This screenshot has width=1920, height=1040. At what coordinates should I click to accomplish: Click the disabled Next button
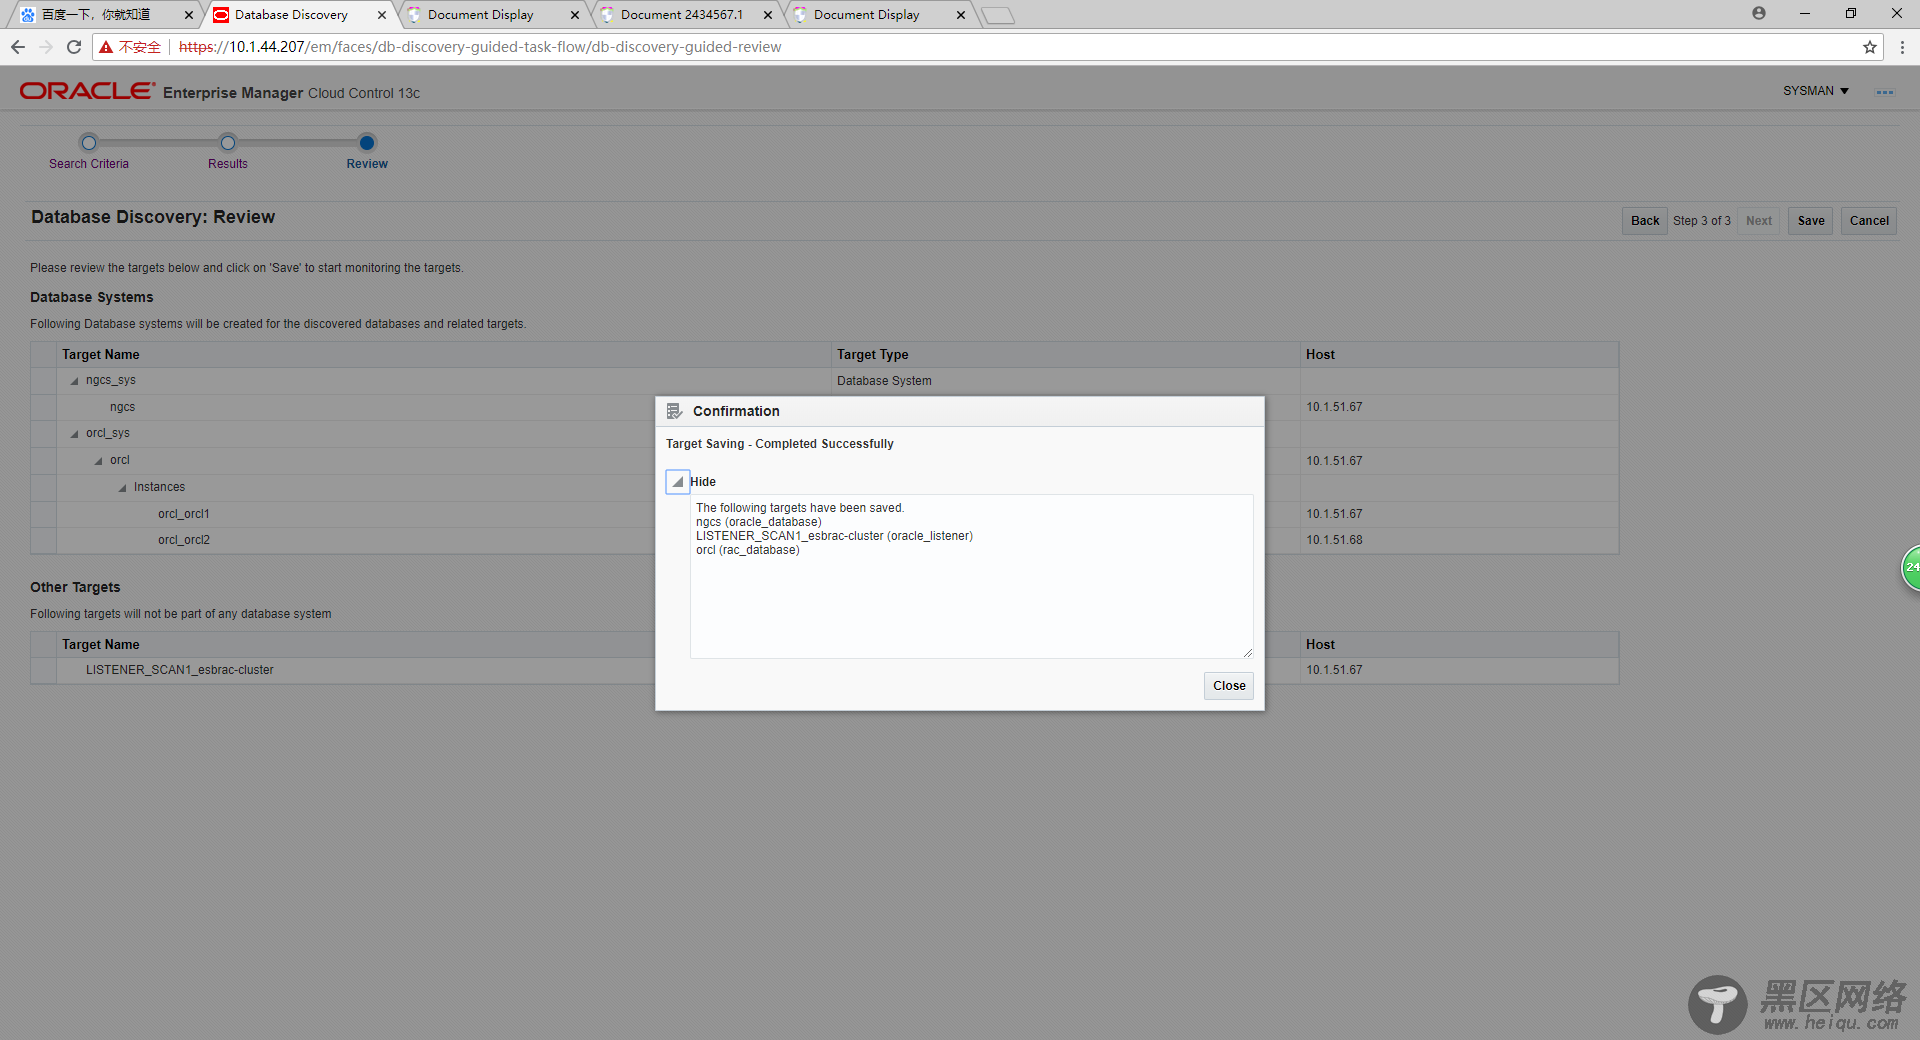pyautogui.click(x=1759, y=221)
